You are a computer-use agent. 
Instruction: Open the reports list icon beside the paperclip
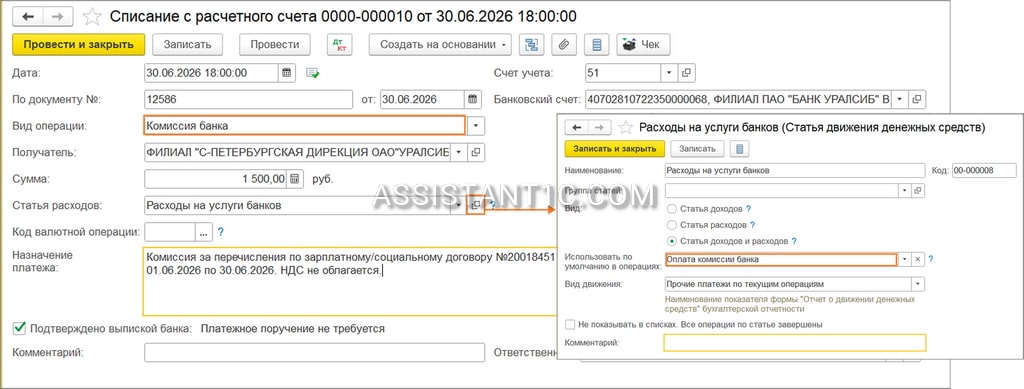click(x=596, y=44)
